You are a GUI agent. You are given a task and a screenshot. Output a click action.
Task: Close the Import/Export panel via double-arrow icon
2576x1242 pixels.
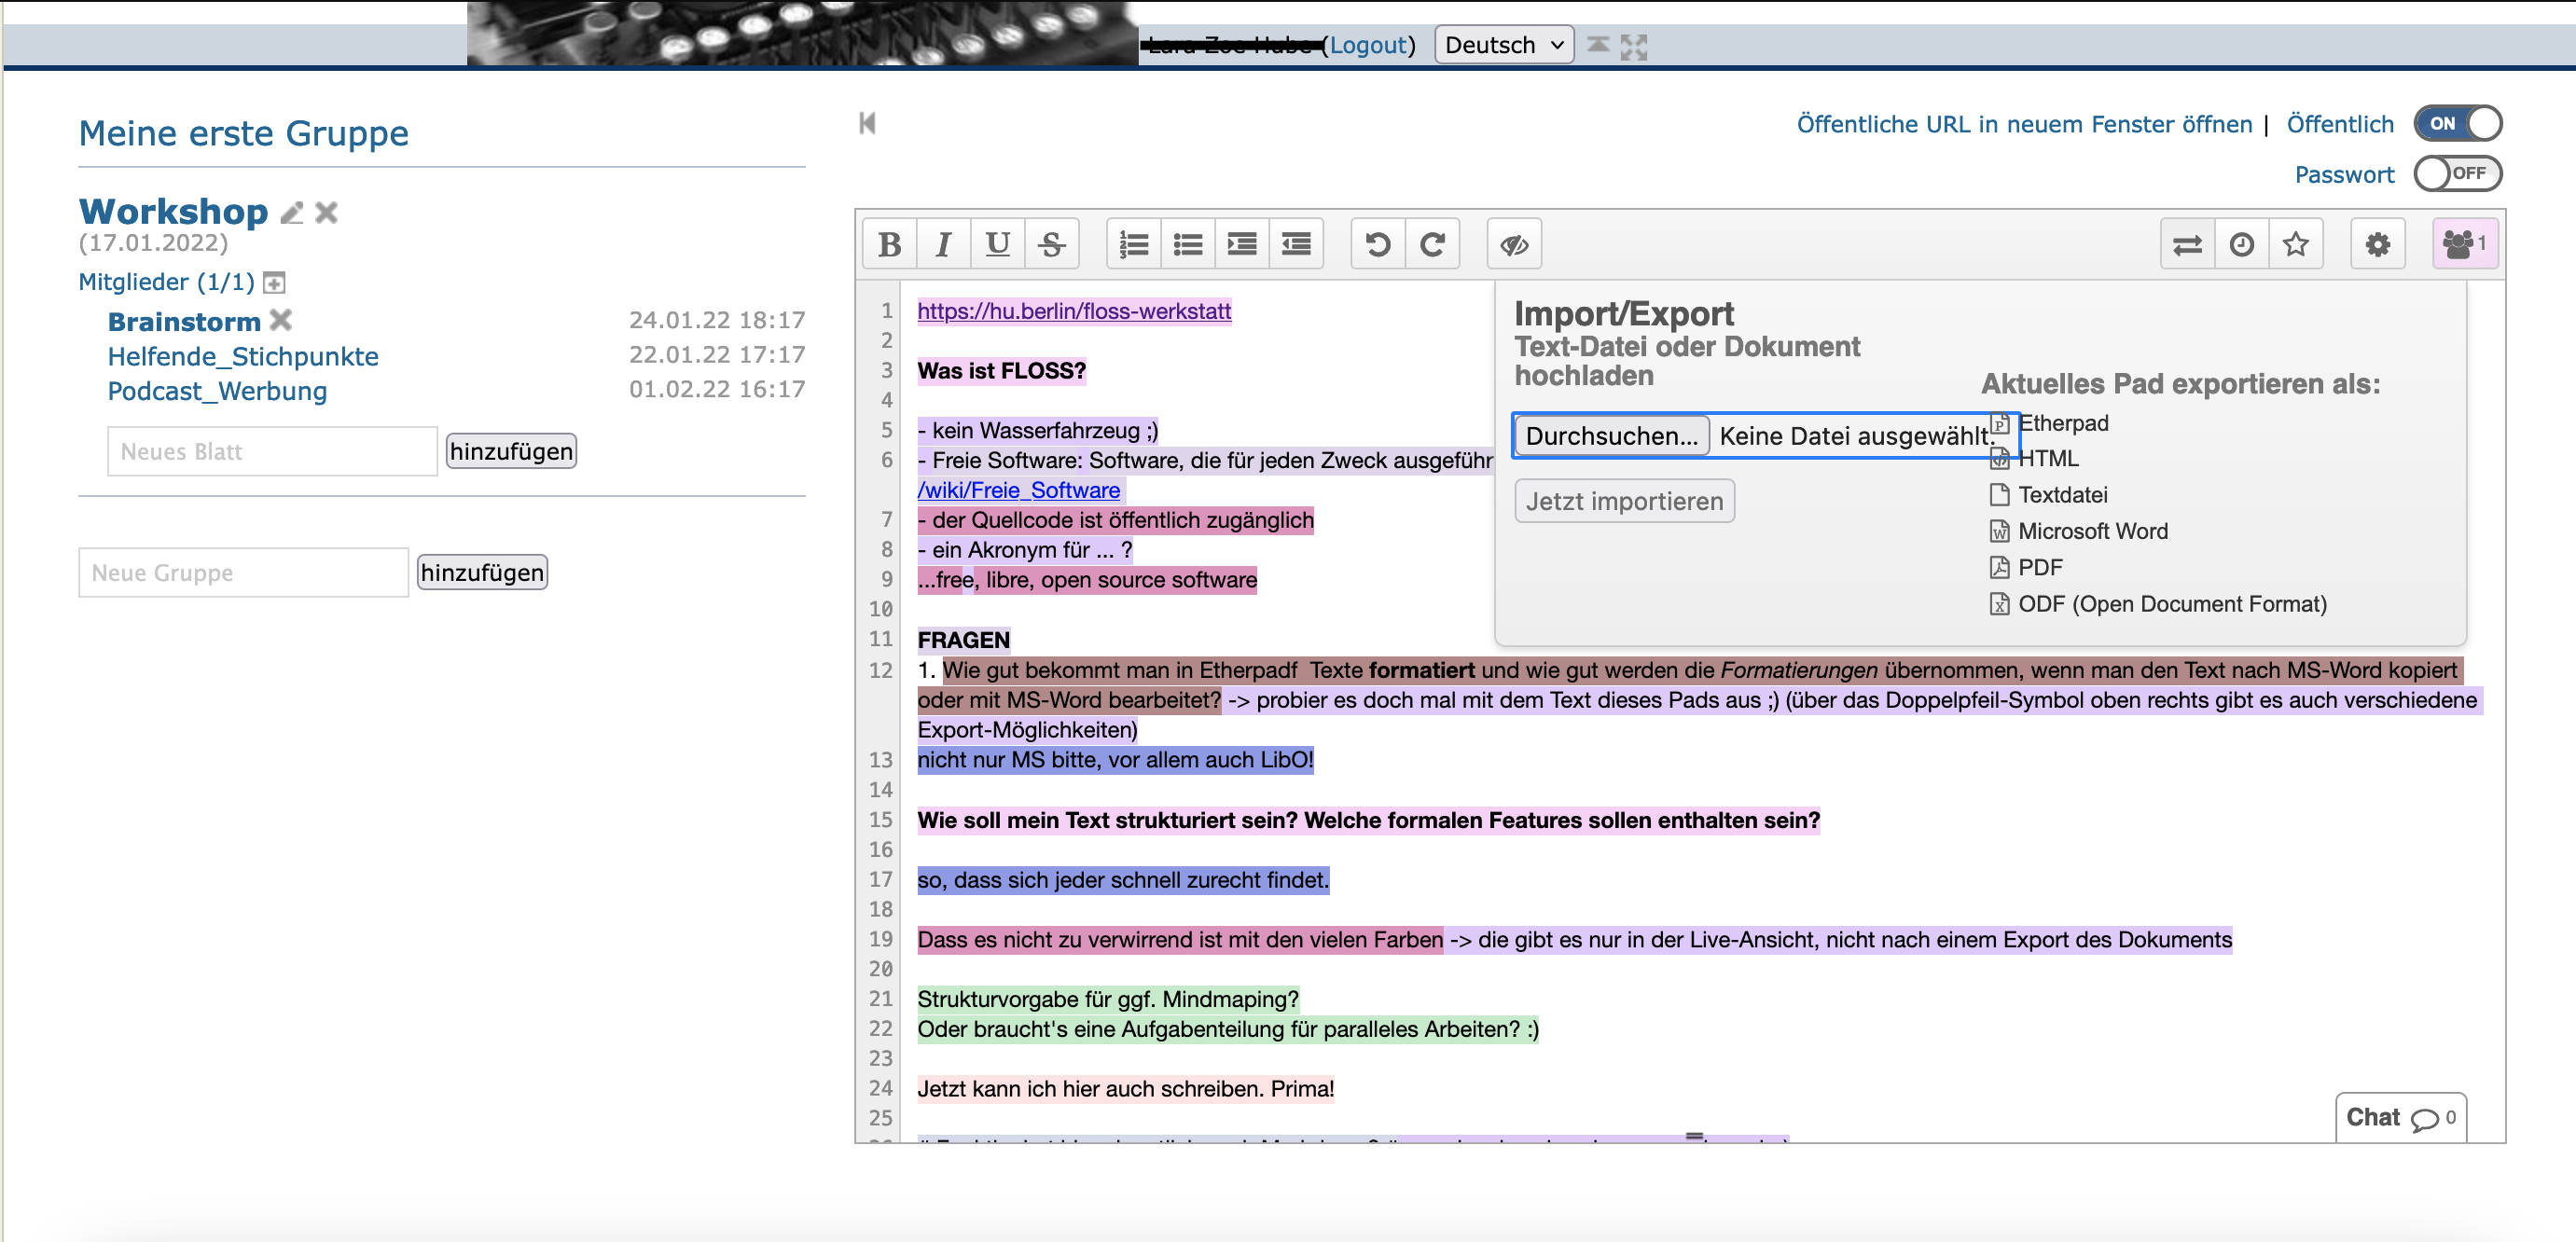[2188, 244]
